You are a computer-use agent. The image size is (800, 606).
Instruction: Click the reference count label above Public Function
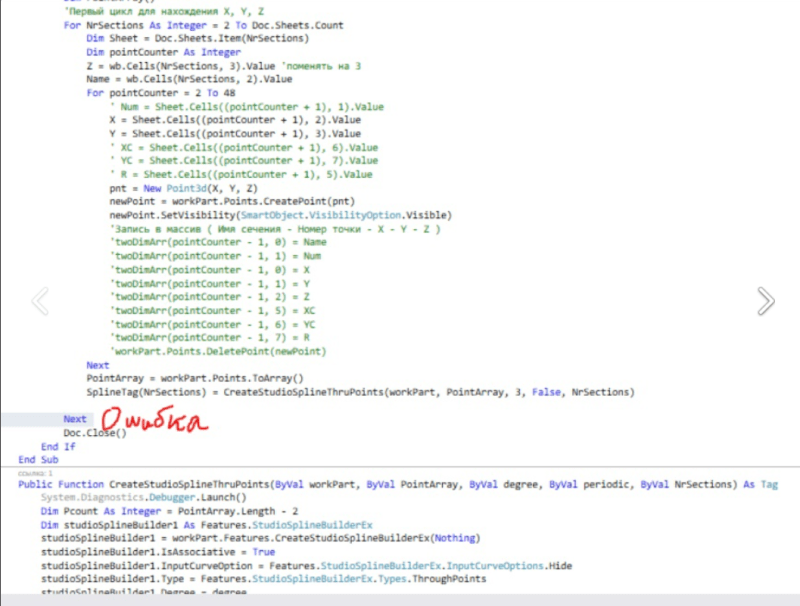pos(35,473)
